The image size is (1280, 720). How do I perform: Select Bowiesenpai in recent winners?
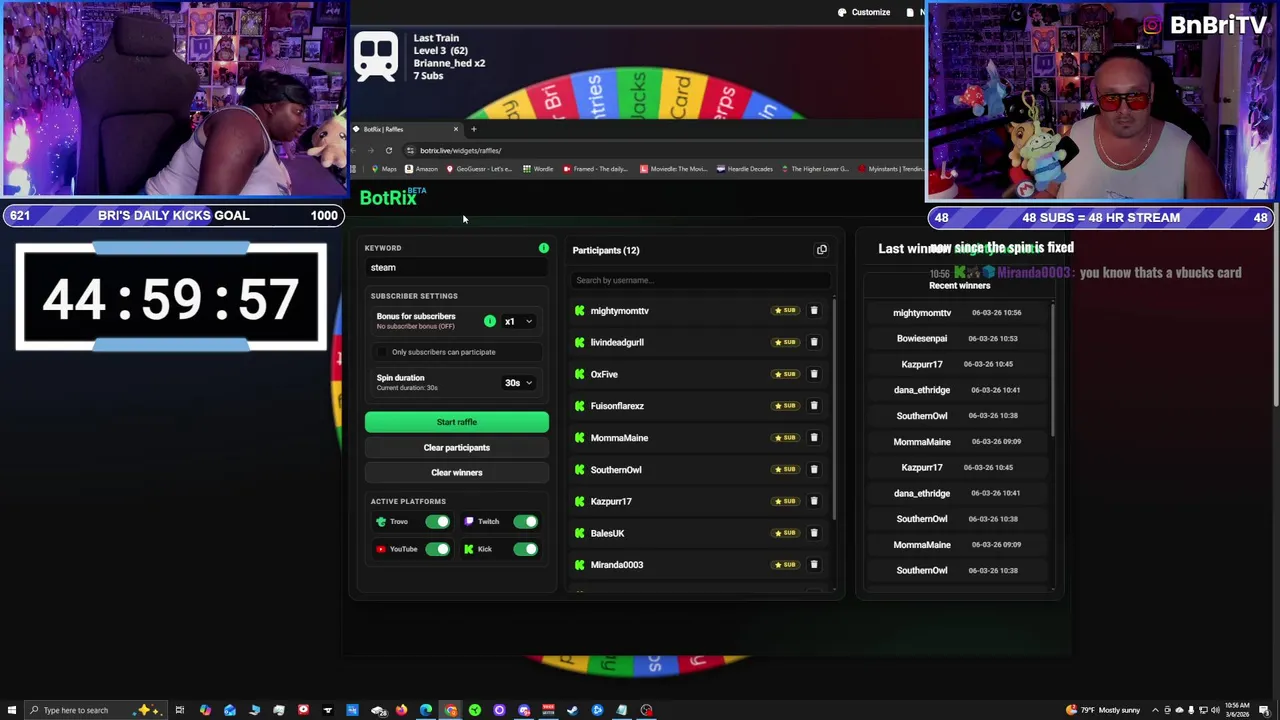pyautogui.click(x=922, y=338)
